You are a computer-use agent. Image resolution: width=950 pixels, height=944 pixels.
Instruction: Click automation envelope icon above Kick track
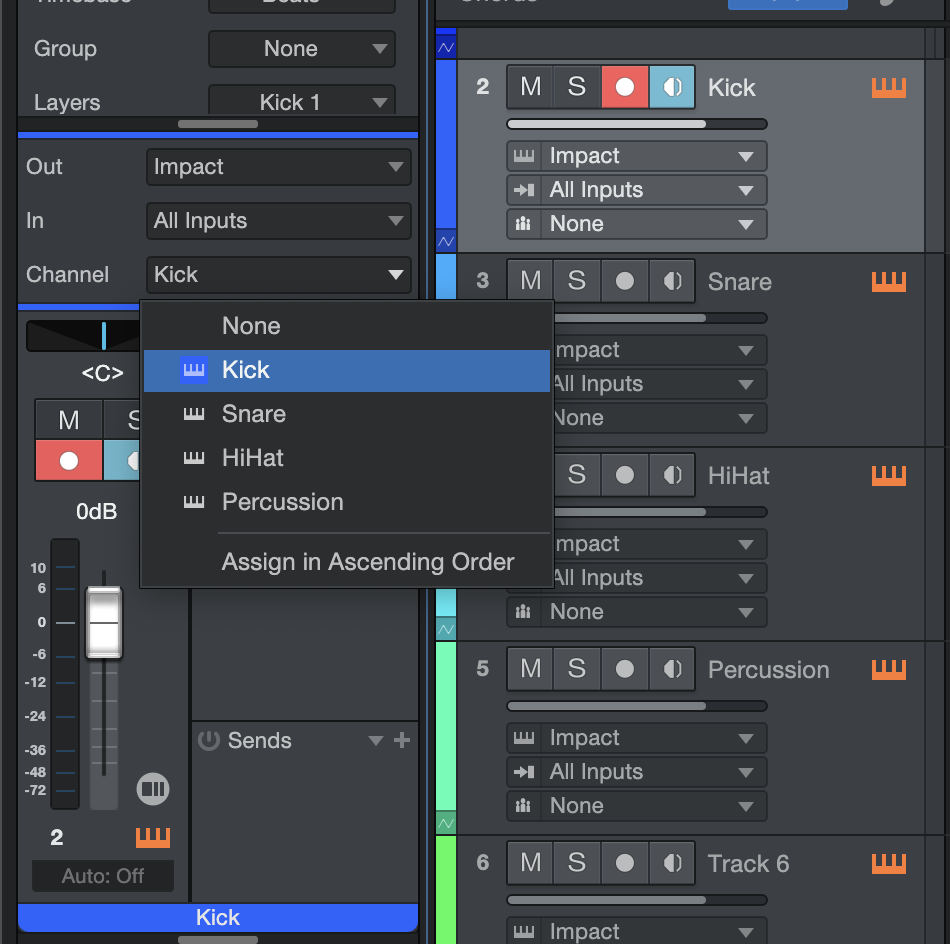pyautogui.click(x=446, y=47)
